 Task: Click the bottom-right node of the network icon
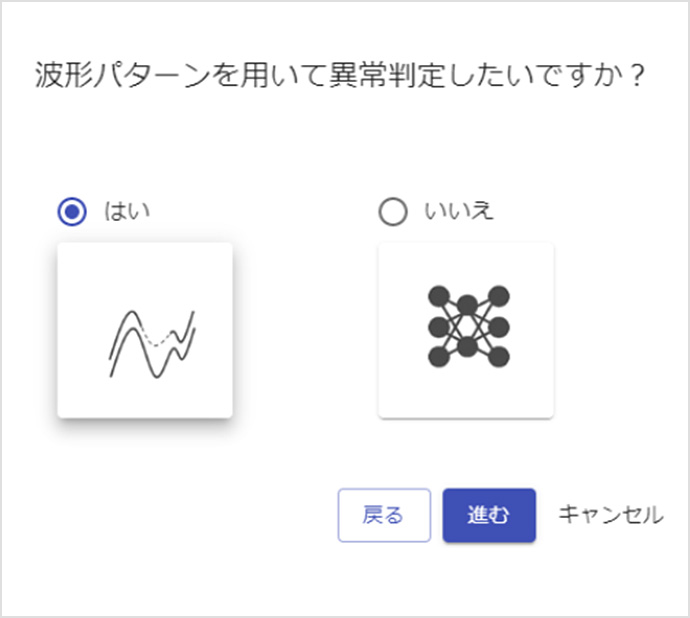tap(499, 356)
